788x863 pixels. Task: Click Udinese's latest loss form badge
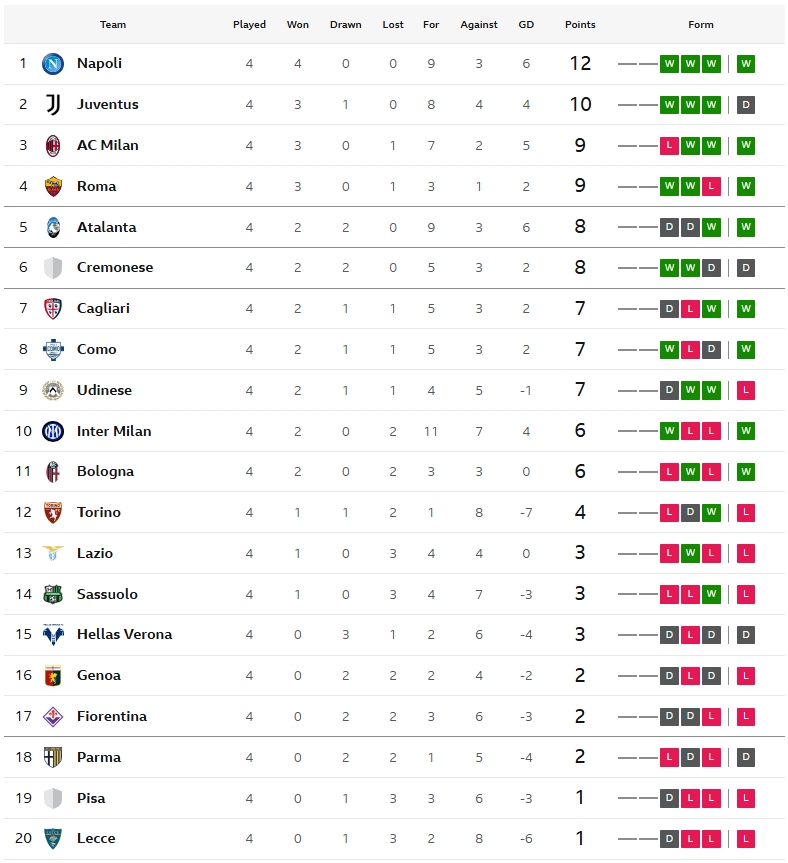click(x=746, y=390)
